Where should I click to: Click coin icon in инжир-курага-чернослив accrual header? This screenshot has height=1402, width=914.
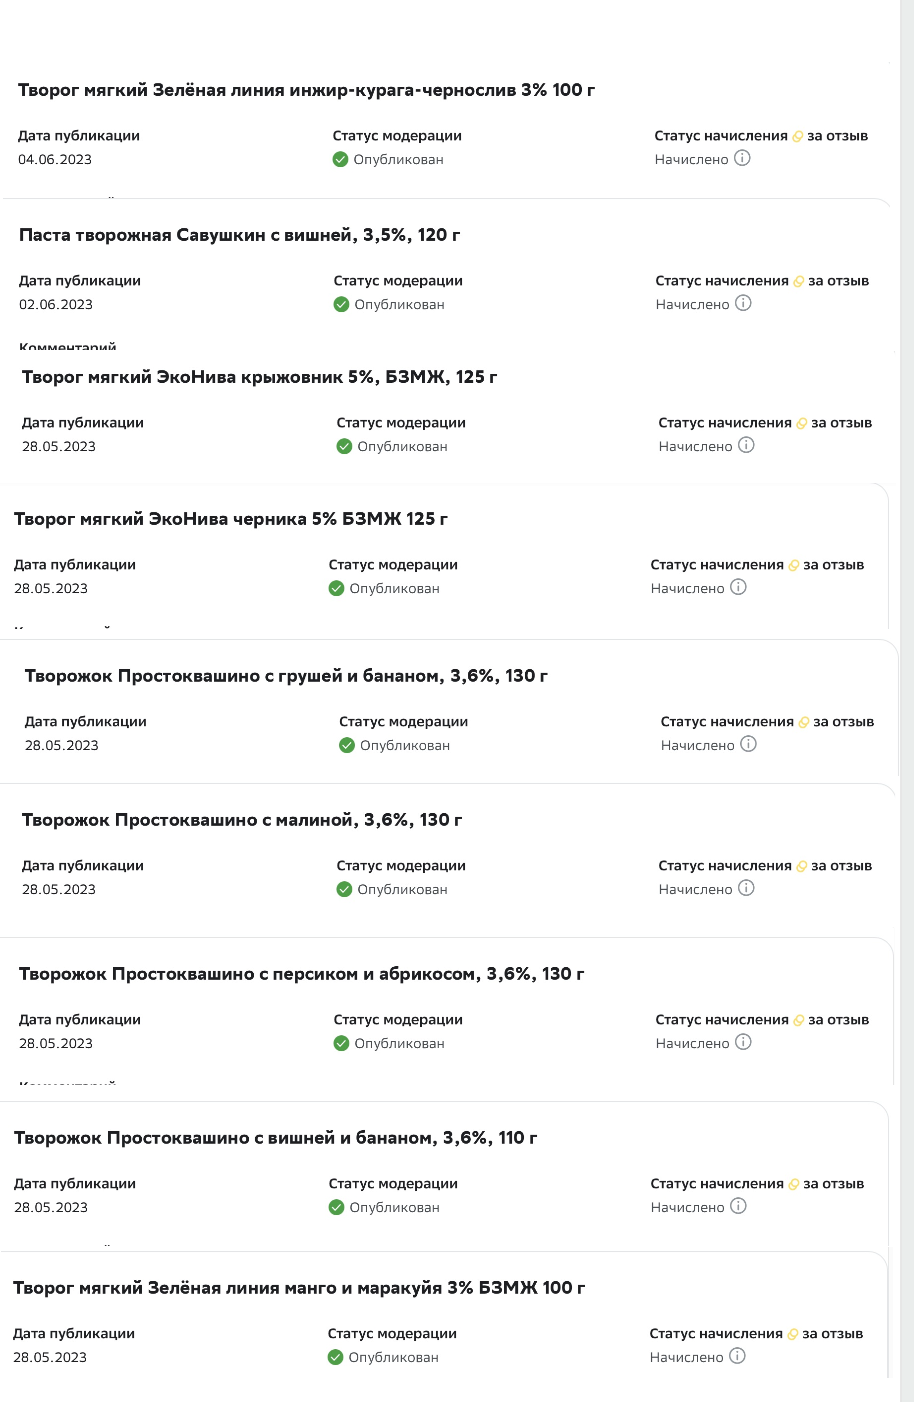798,136
